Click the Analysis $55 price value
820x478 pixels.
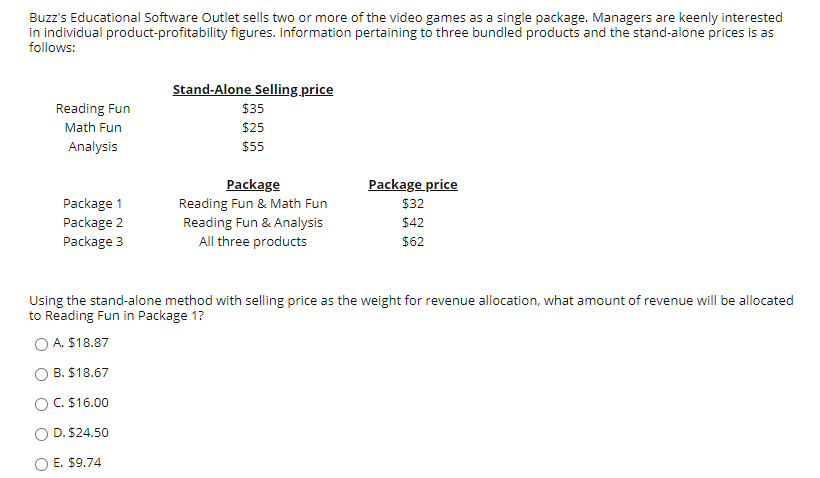pos(253,146)
